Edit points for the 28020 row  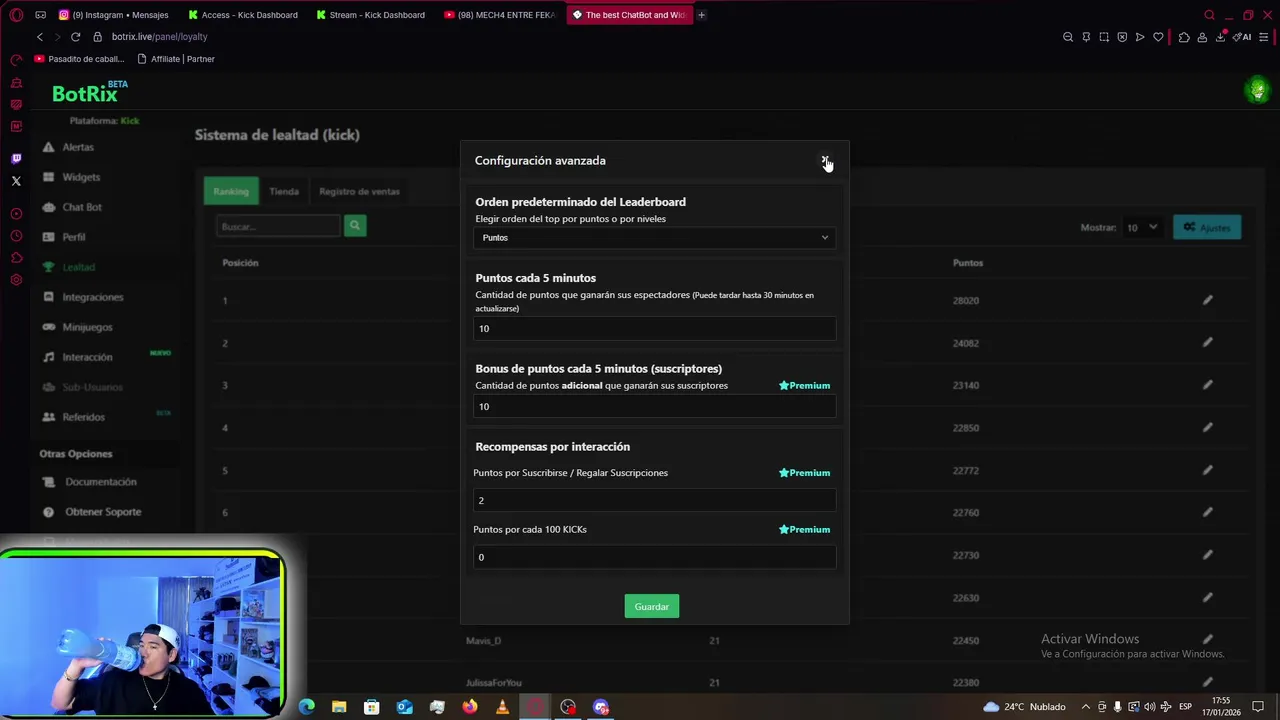1208,300
